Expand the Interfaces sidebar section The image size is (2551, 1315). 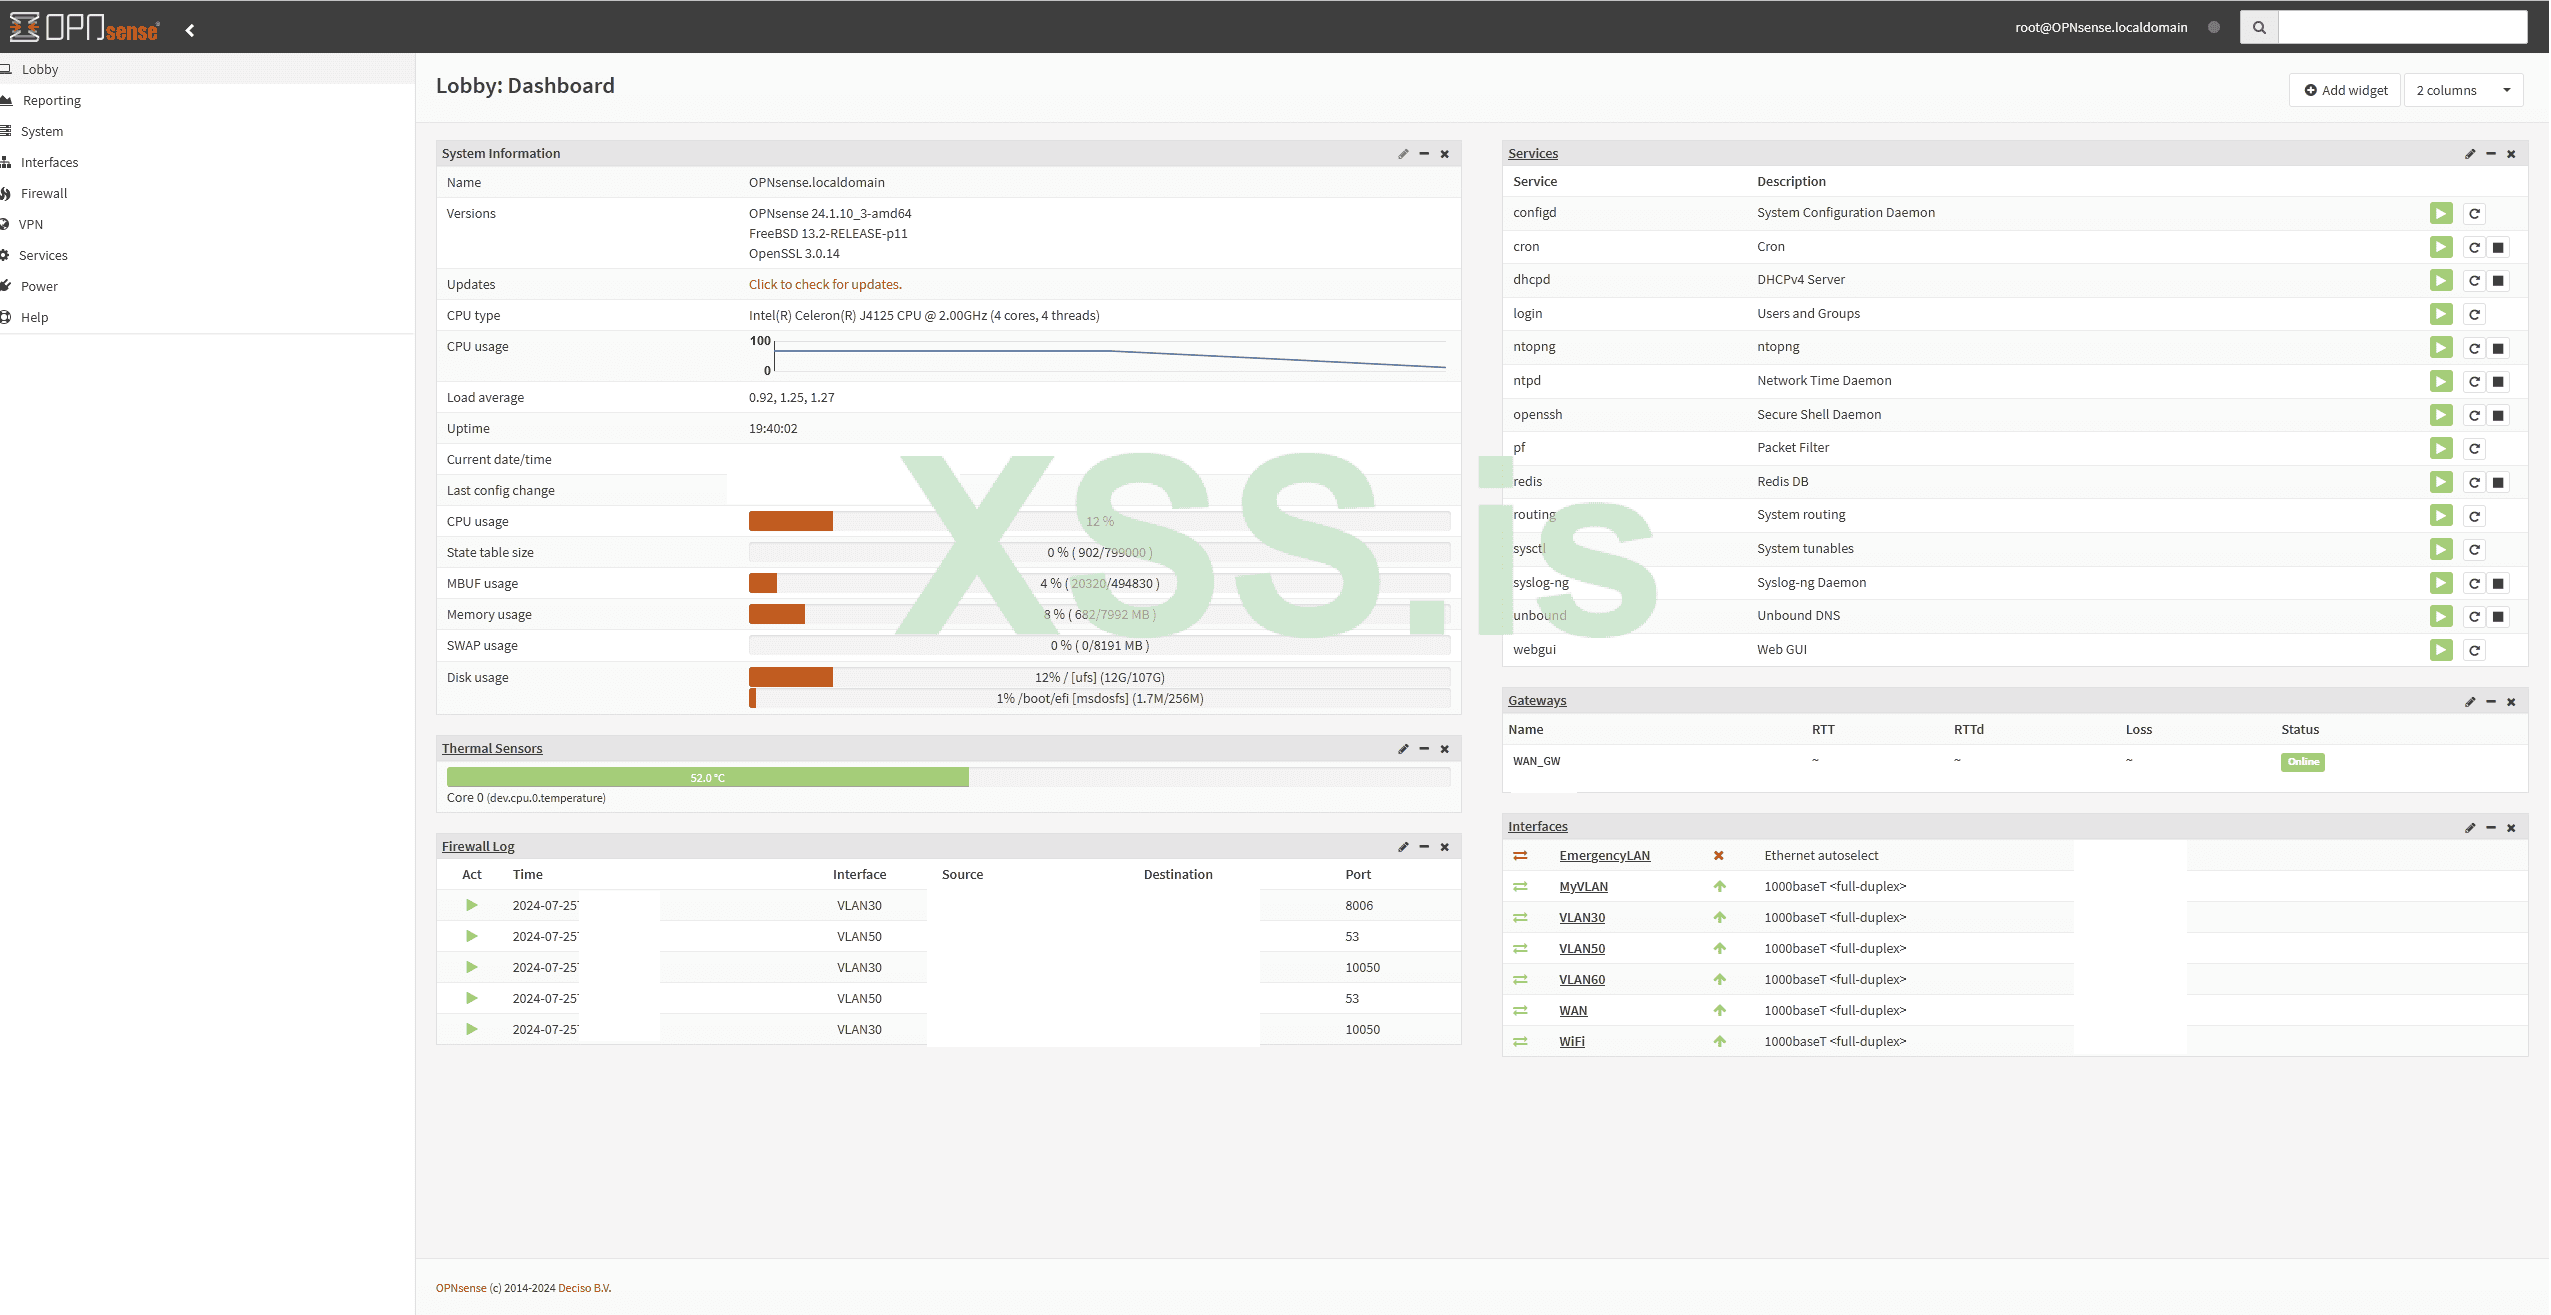point(49,163)
